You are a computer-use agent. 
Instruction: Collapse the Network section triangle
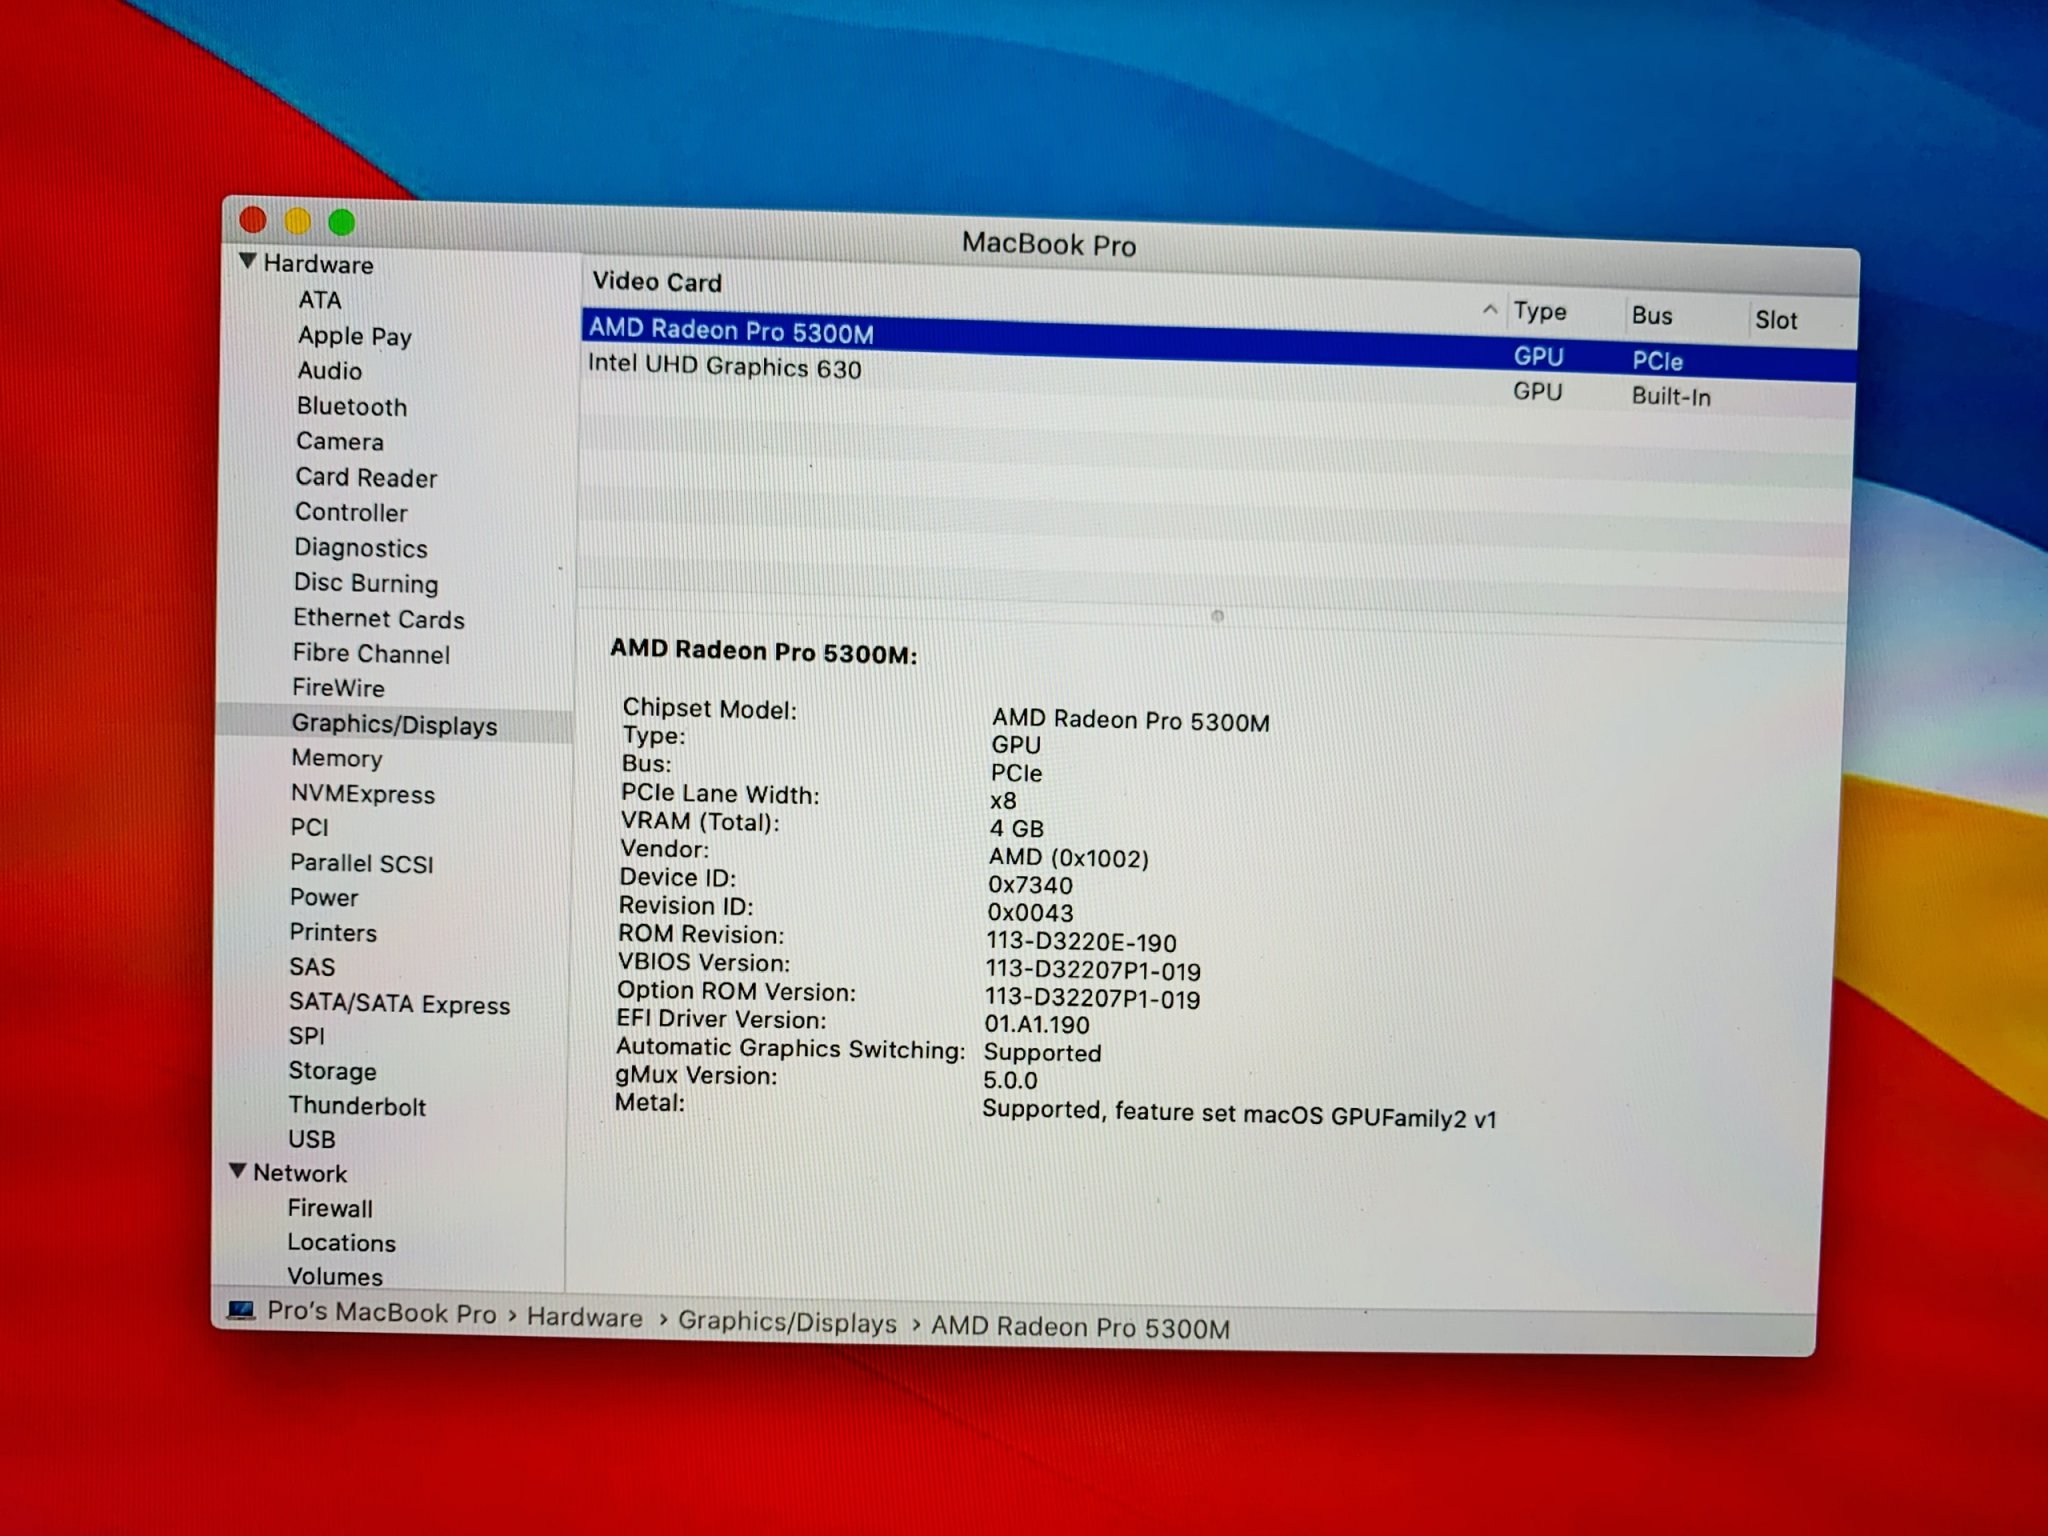[238, 1171]
